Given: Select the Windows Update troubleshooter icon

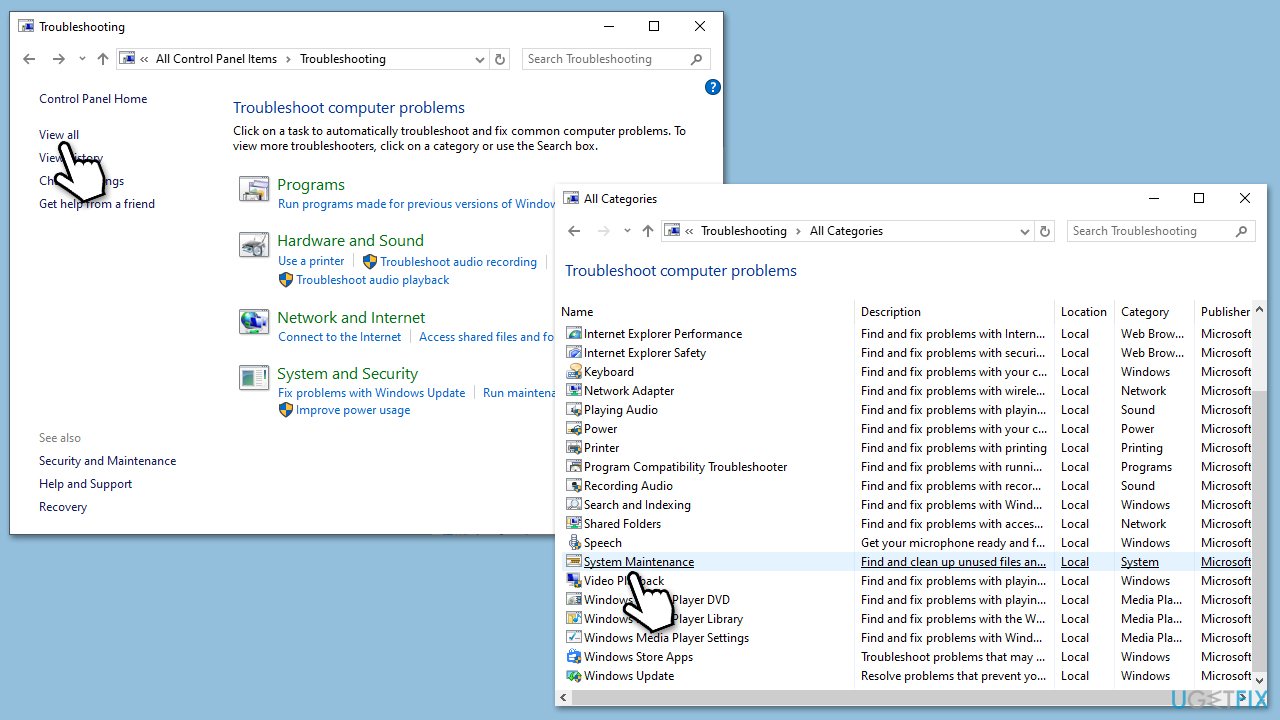Looking at the screenshot, I should coord(573,676).
